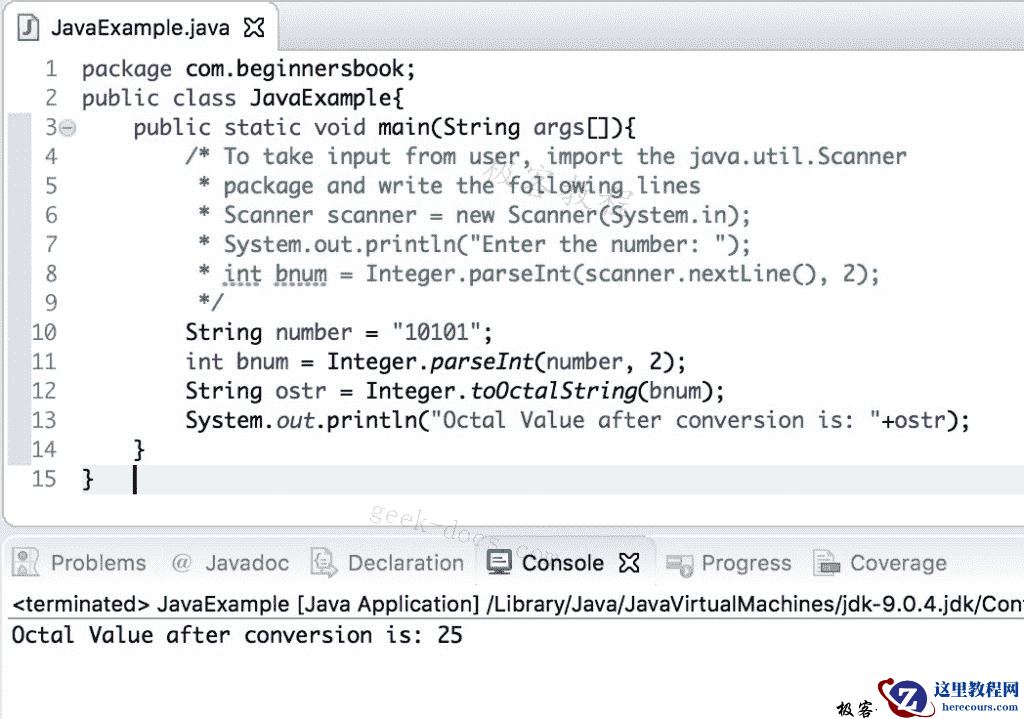The image size is (1024, 719).
Task: Click the 这里教程网 site label
Action: [x=975, y=689]
